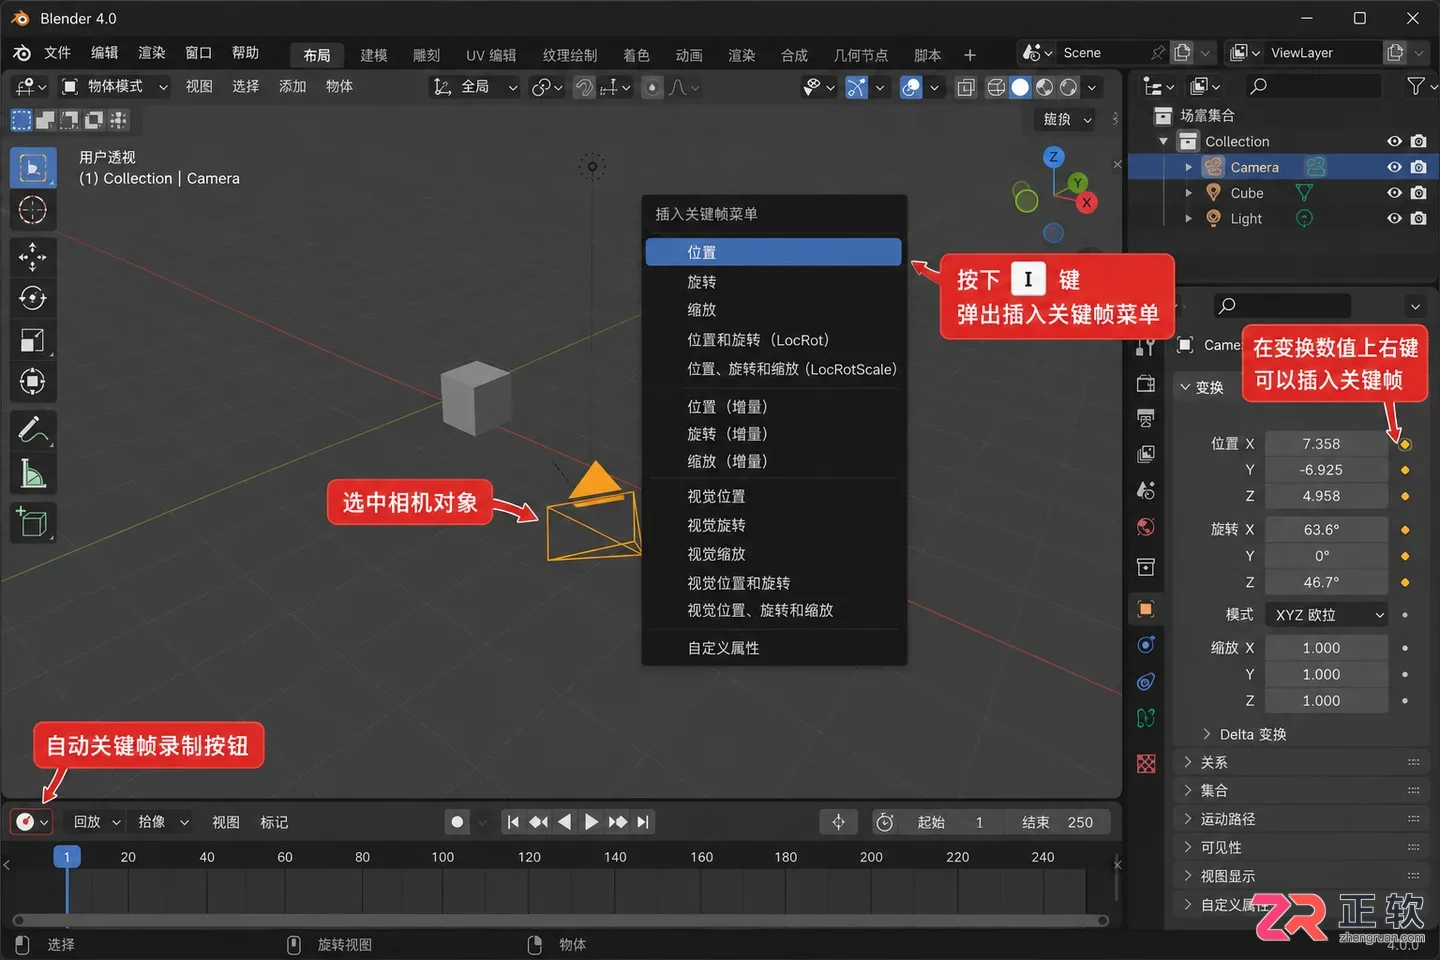This screenshot has height=960, width=1440.
Task: Activate the Select Box tool
Action: tap(32, 168)
